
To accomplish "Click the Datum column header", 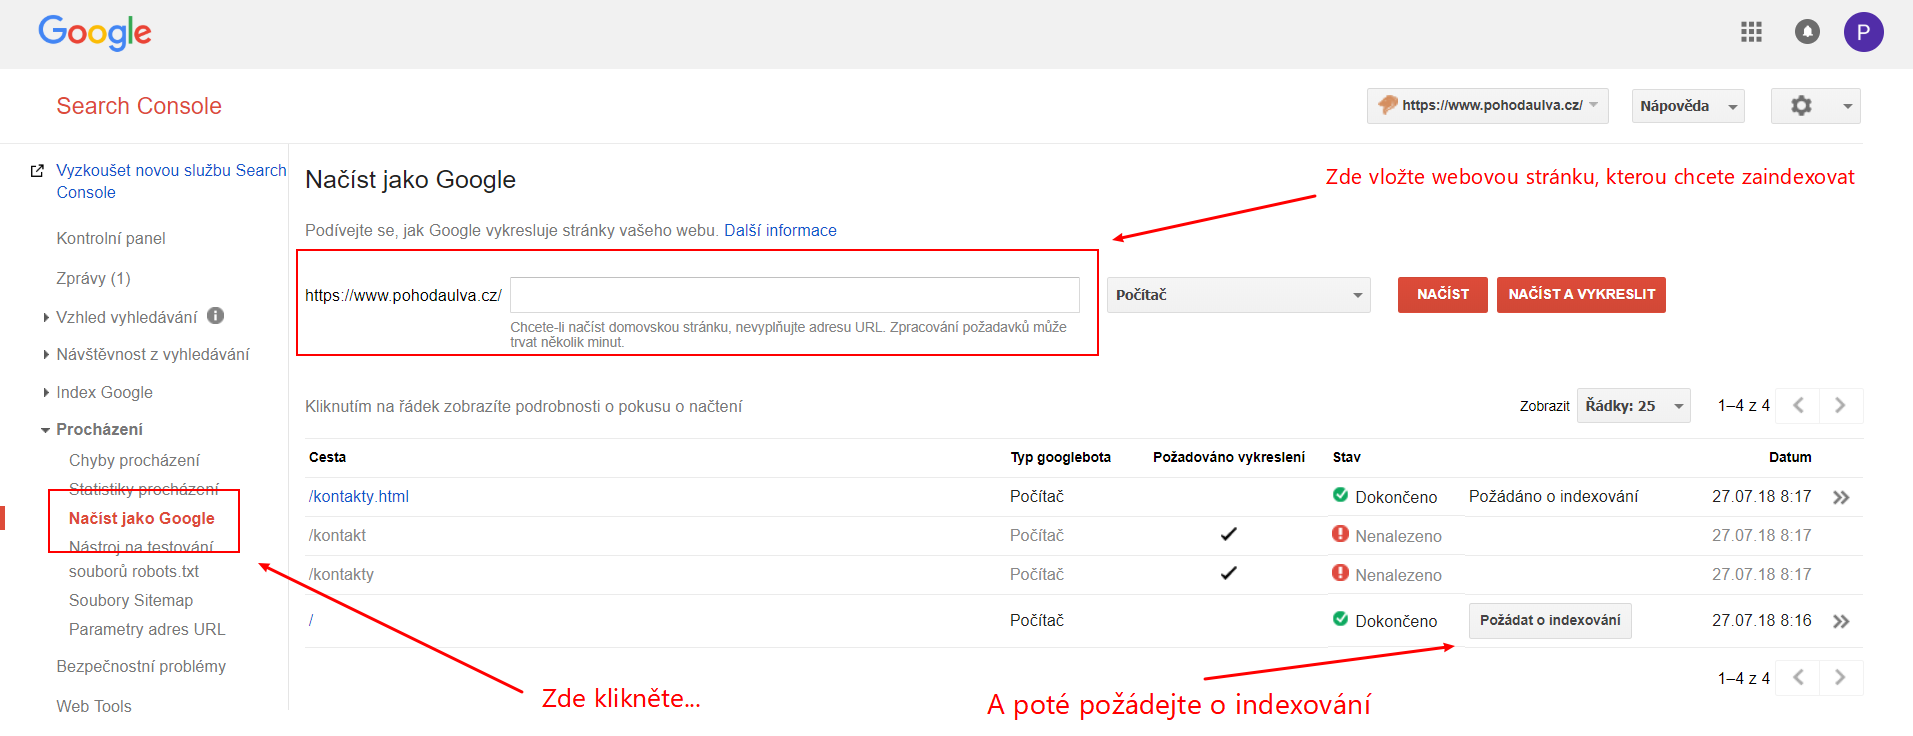I will [1790, 457].
